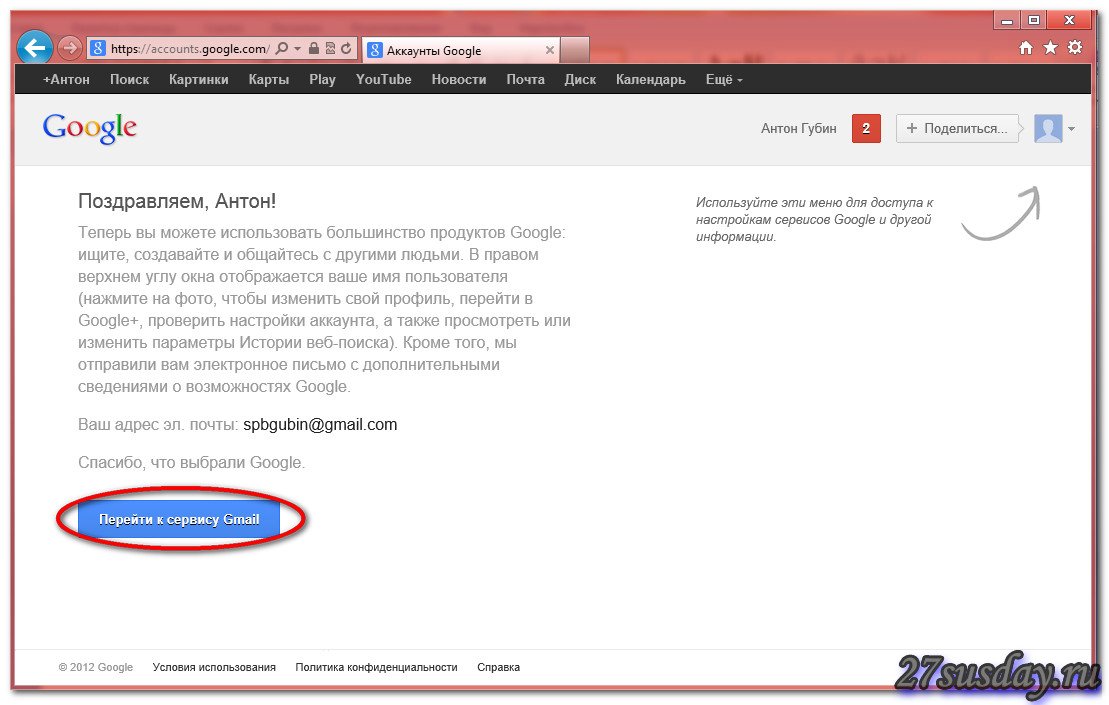Open Календарь in the Google bar
The width and height of the screenshot is (1109, 705).
(x=651, y=80)
